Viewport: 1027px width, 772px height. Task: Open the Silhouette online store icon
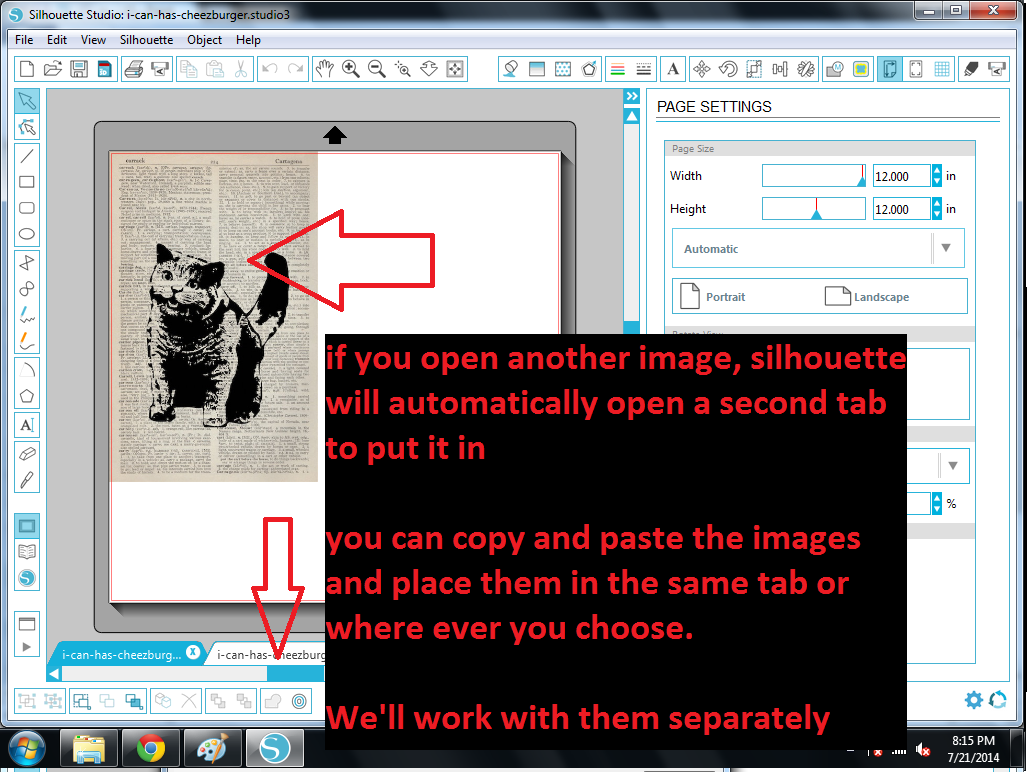[x=27, y=578]
